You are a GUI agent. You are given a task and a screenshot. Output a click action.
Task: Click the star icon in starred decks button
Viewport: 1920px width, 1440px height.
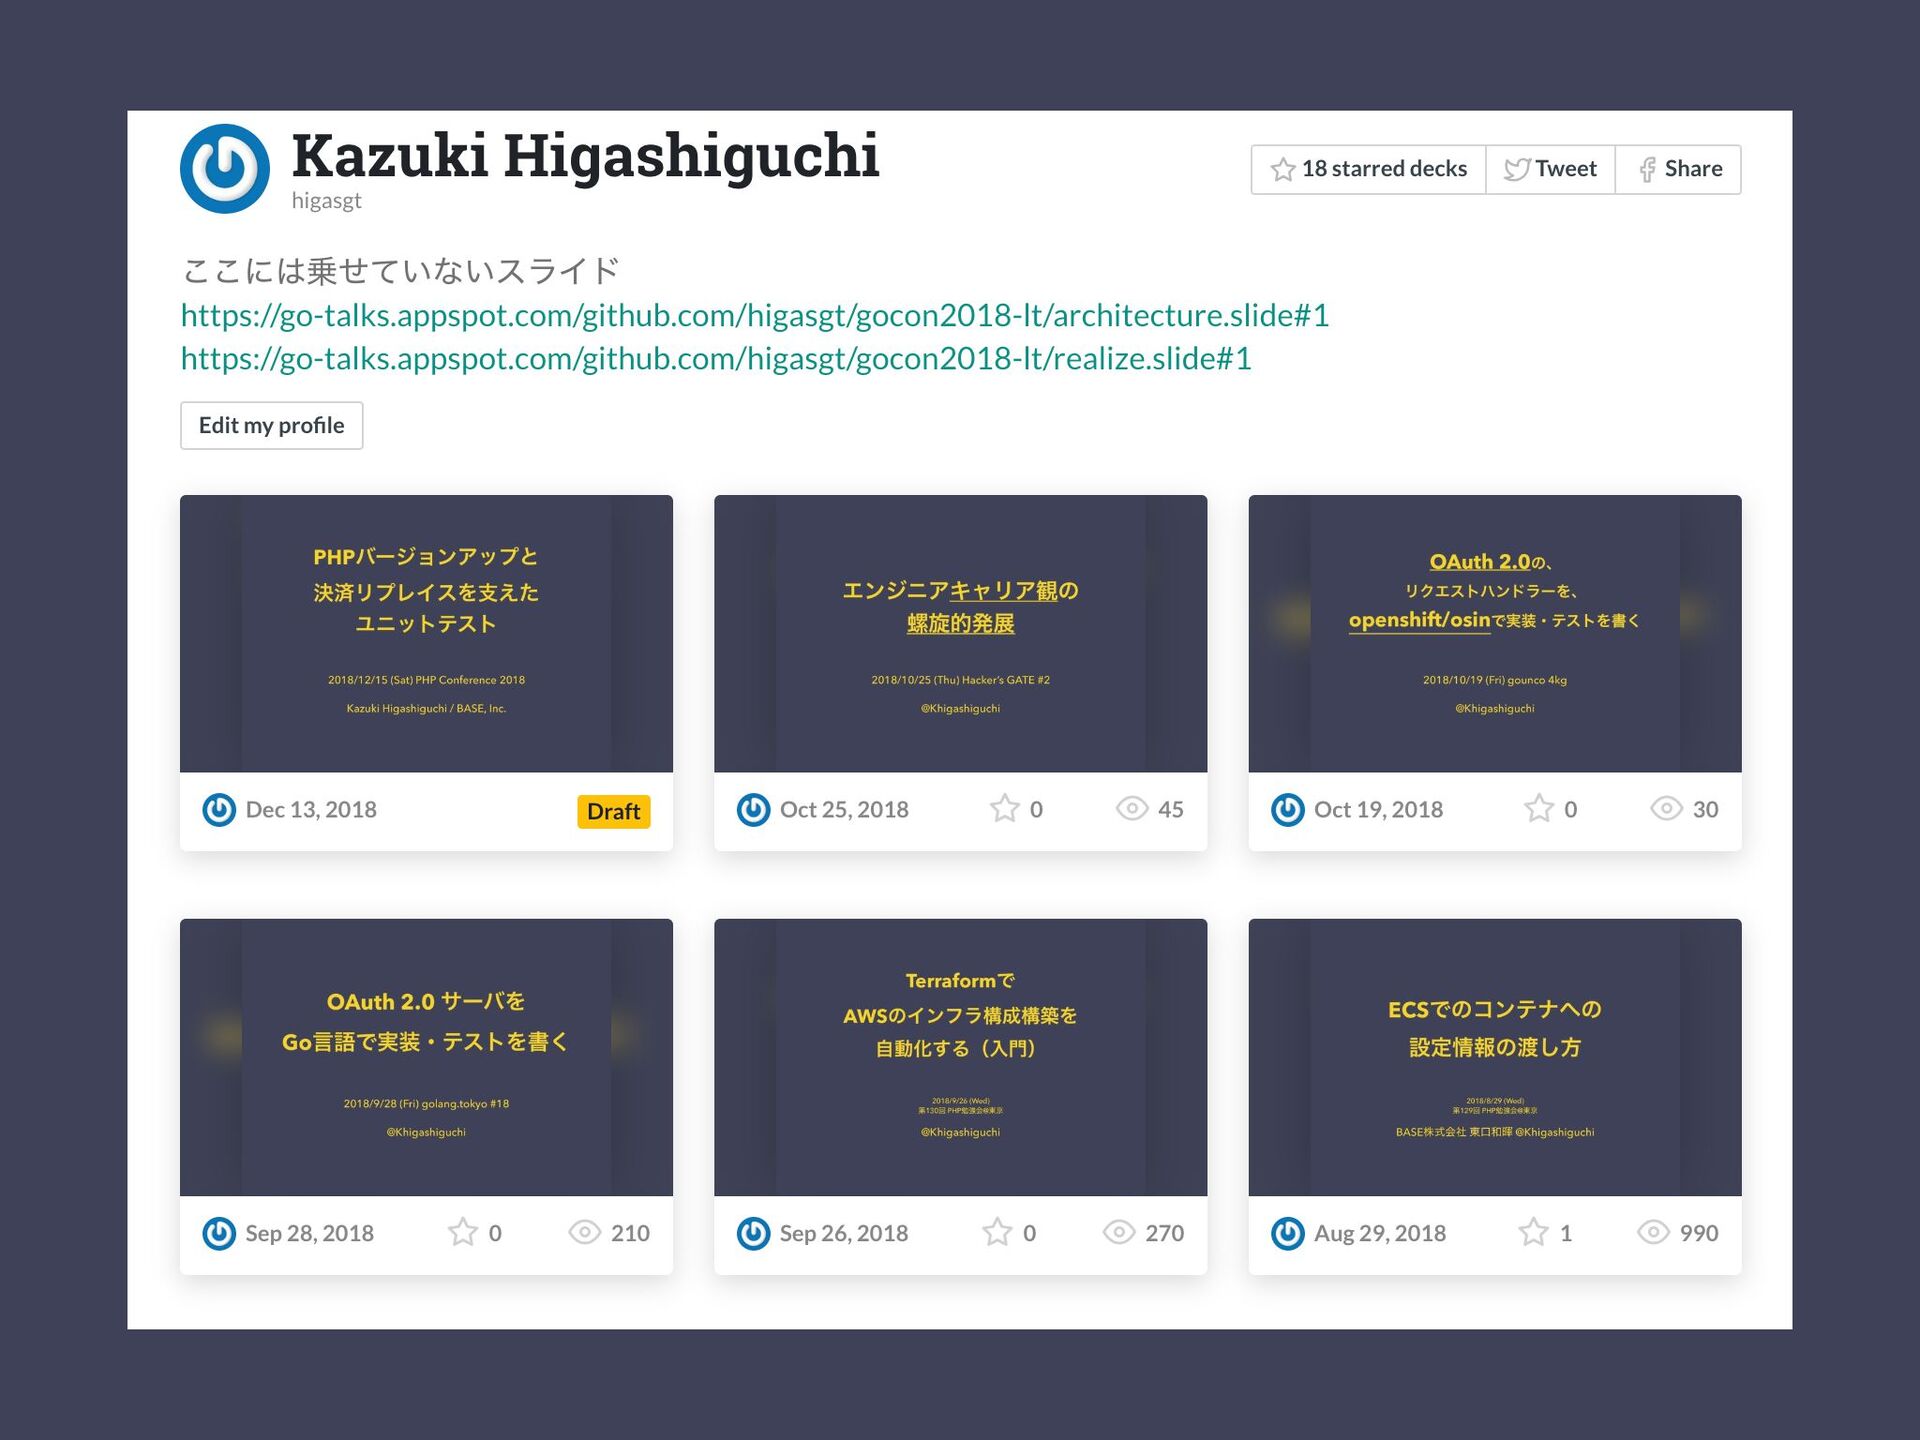click(1283, 169)
